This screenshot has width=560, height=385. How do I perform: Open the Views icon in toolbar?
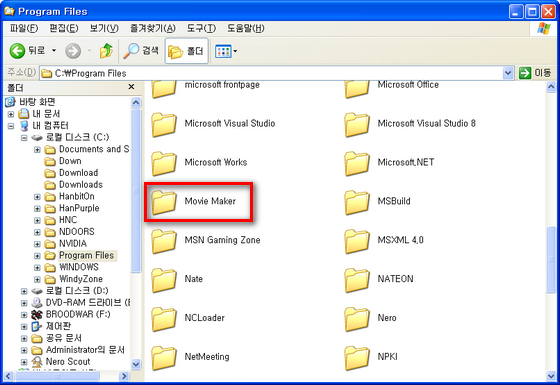click(224, 51)
